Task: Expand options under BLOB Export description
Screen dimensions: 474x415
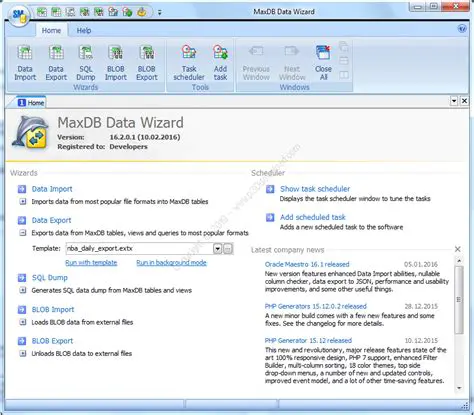Action: tap(23, 354)
